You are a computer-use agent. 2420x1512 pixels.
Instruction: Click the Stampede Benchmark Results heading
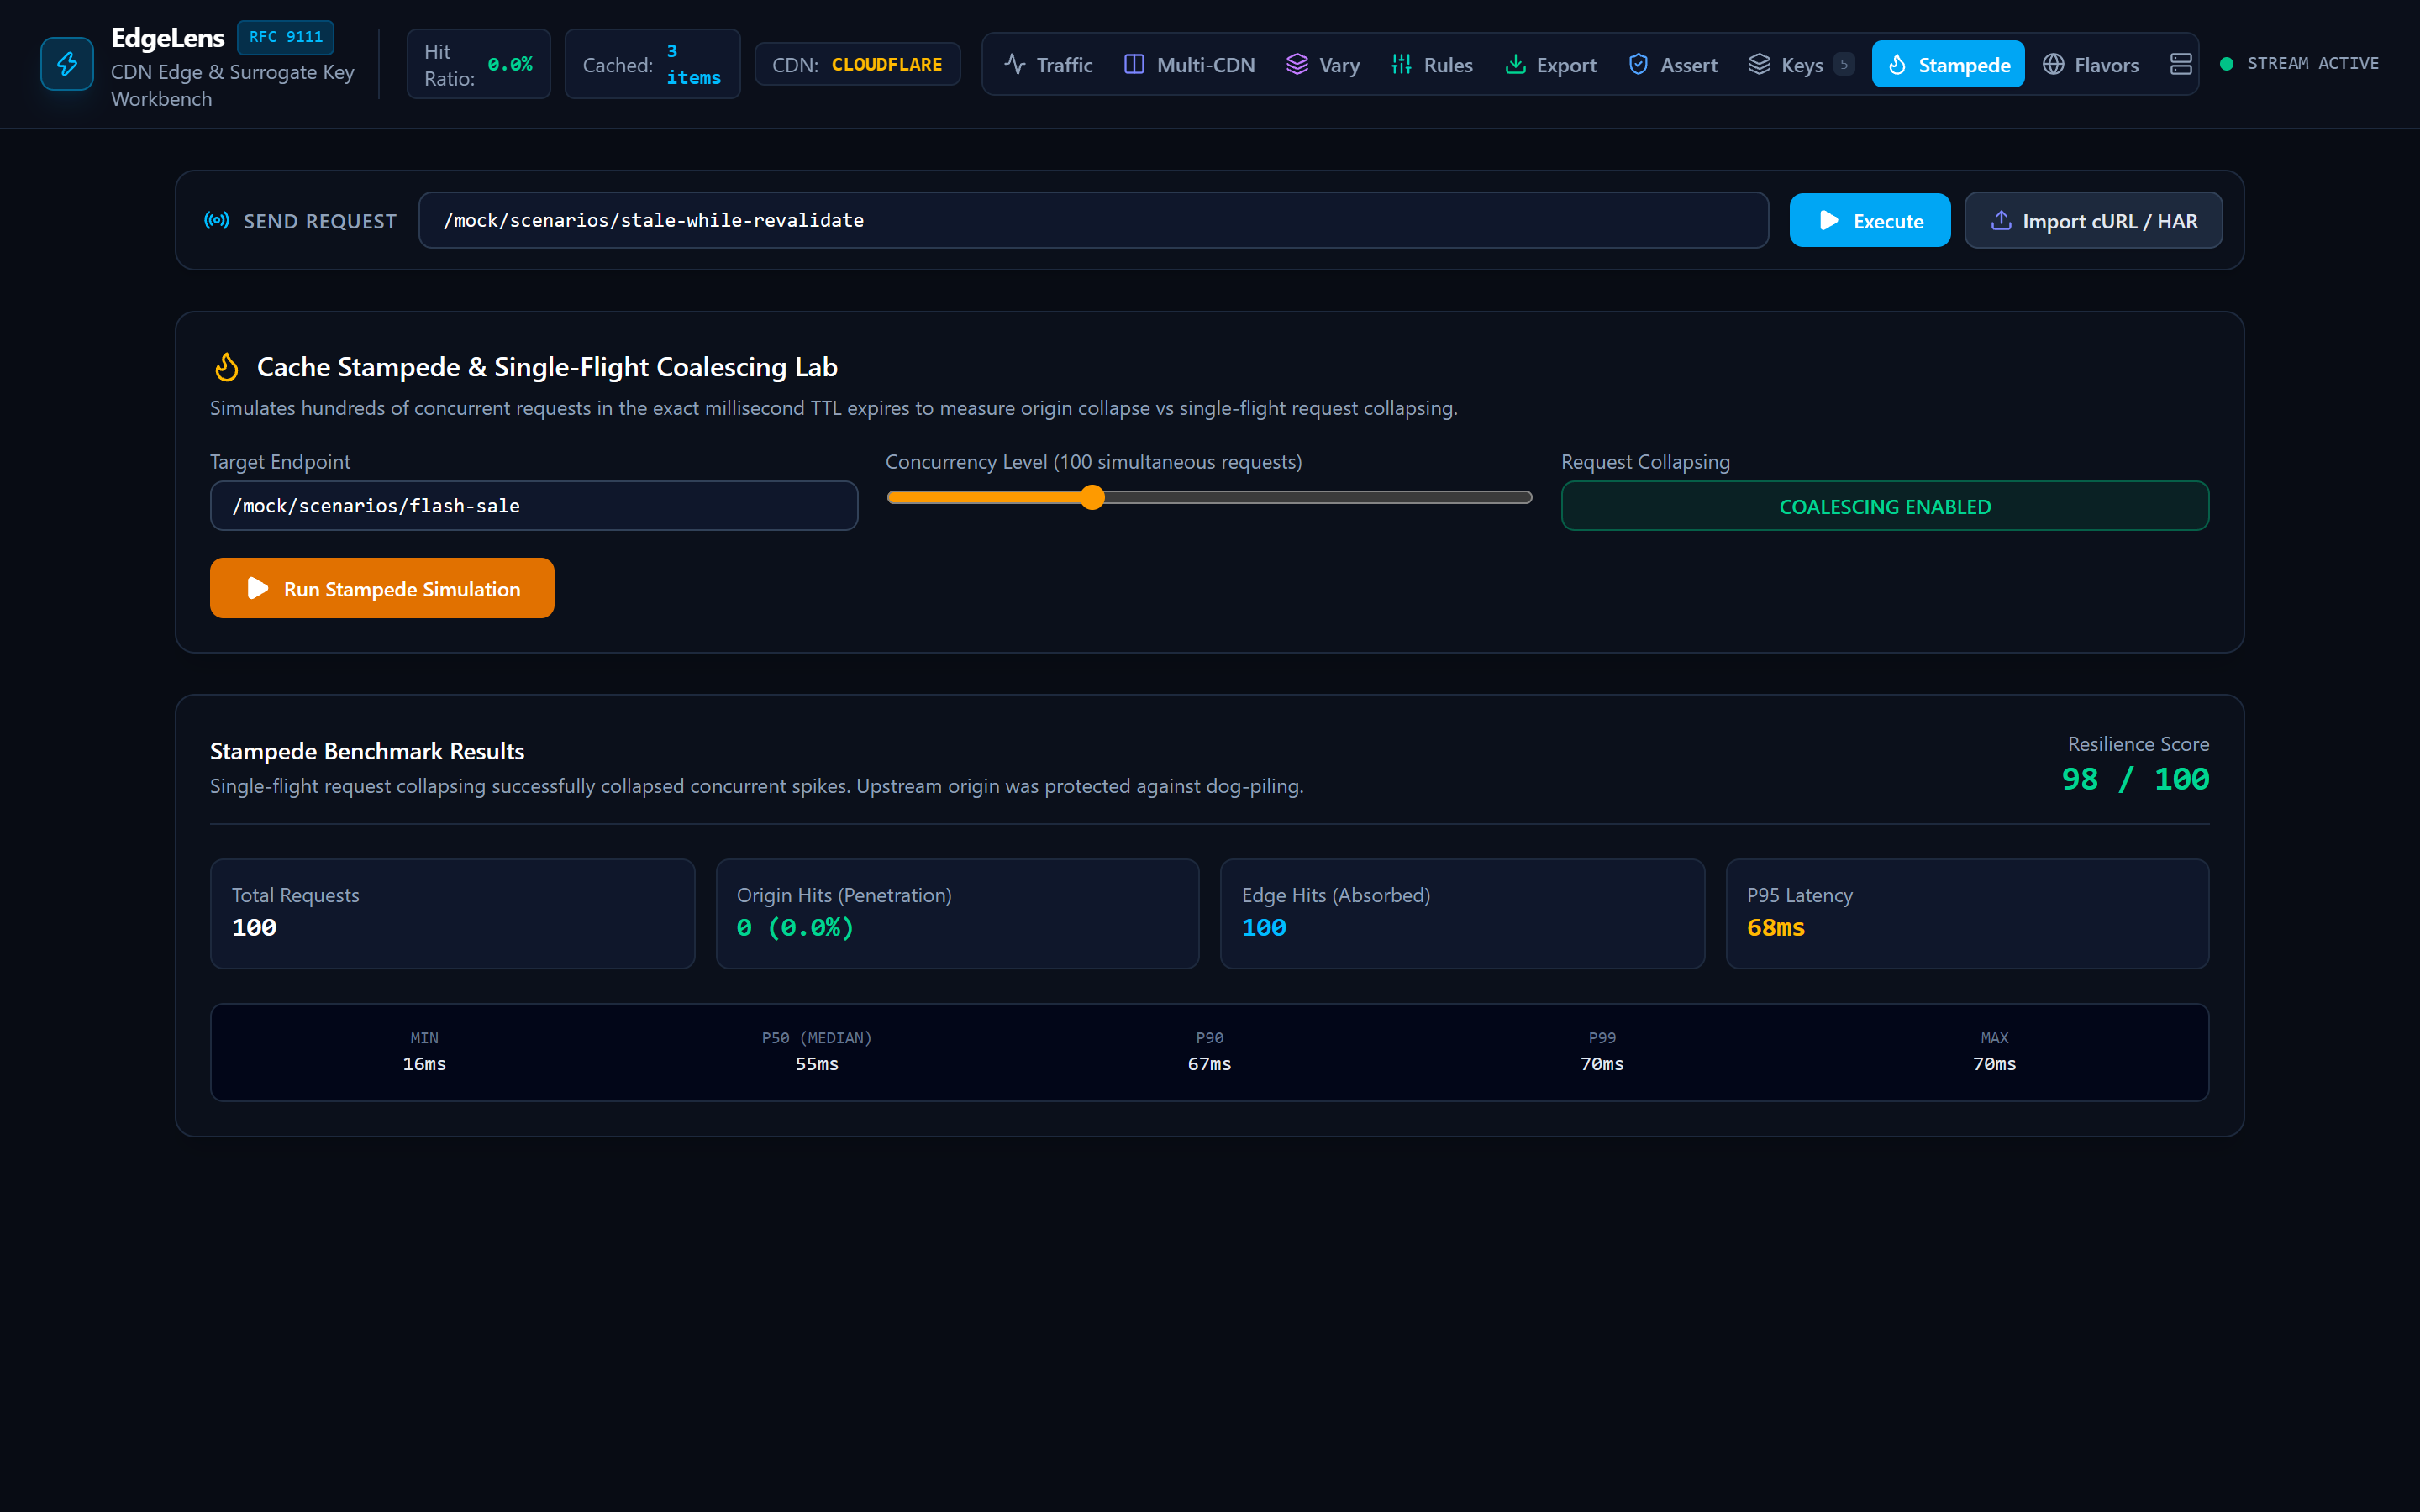click(367, 751)
